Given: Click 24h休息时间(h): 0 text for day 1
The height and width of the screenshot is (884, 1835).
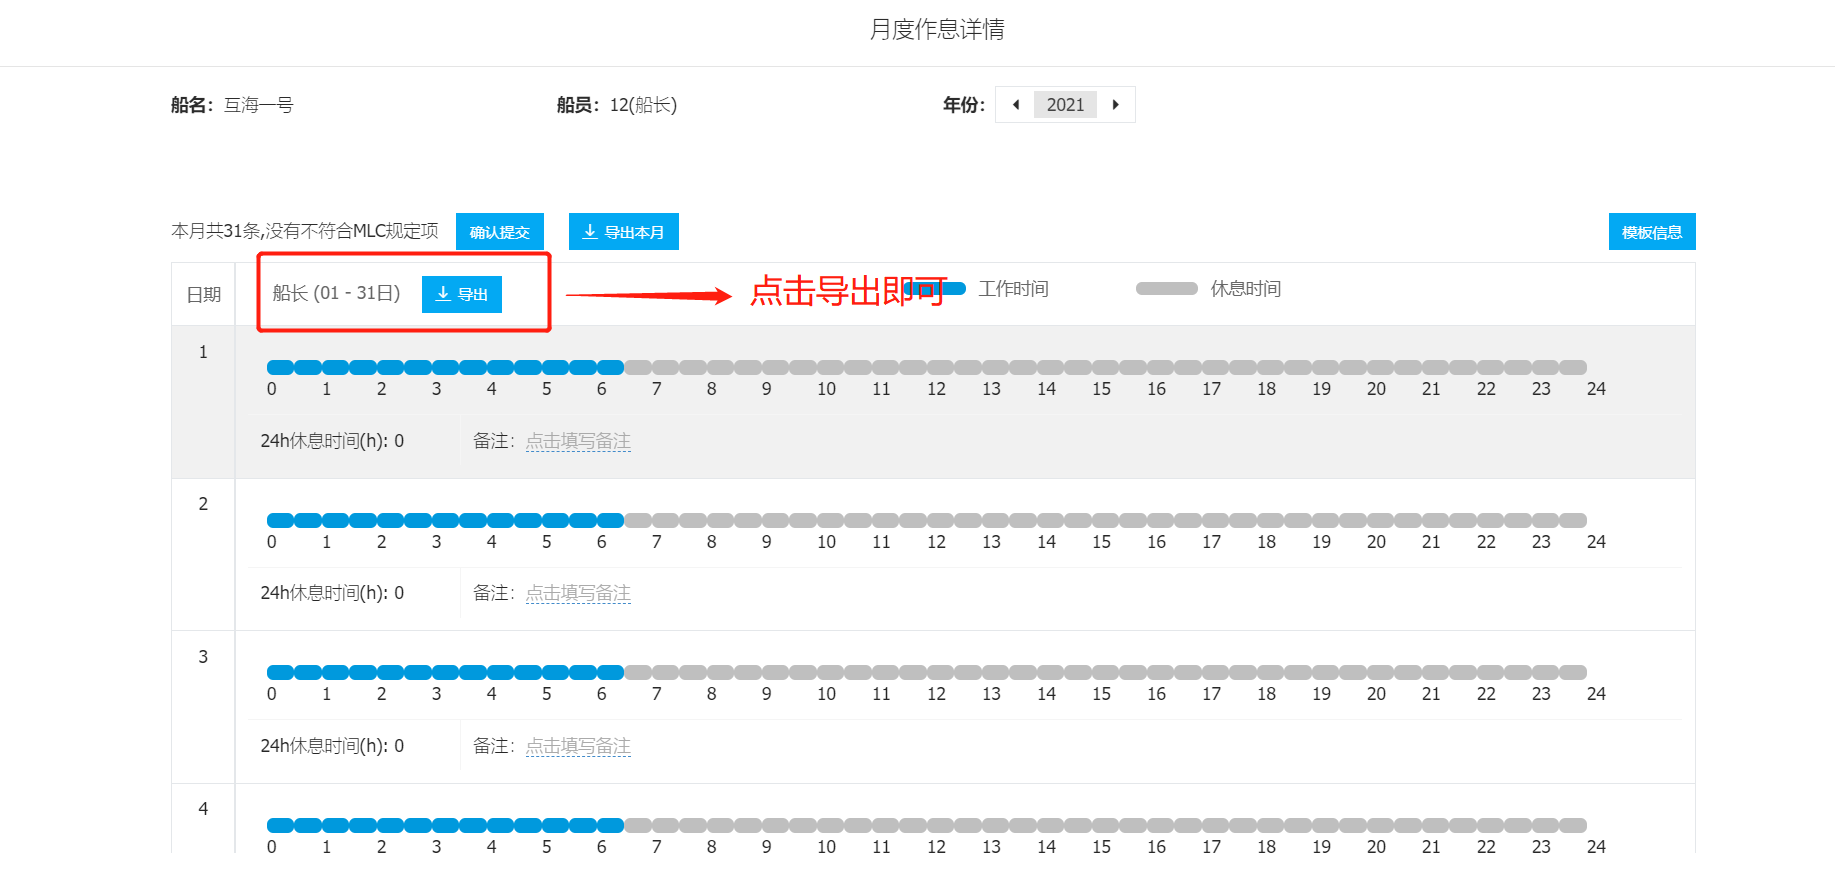Looking at the screenshot, I should pos(332,441).
